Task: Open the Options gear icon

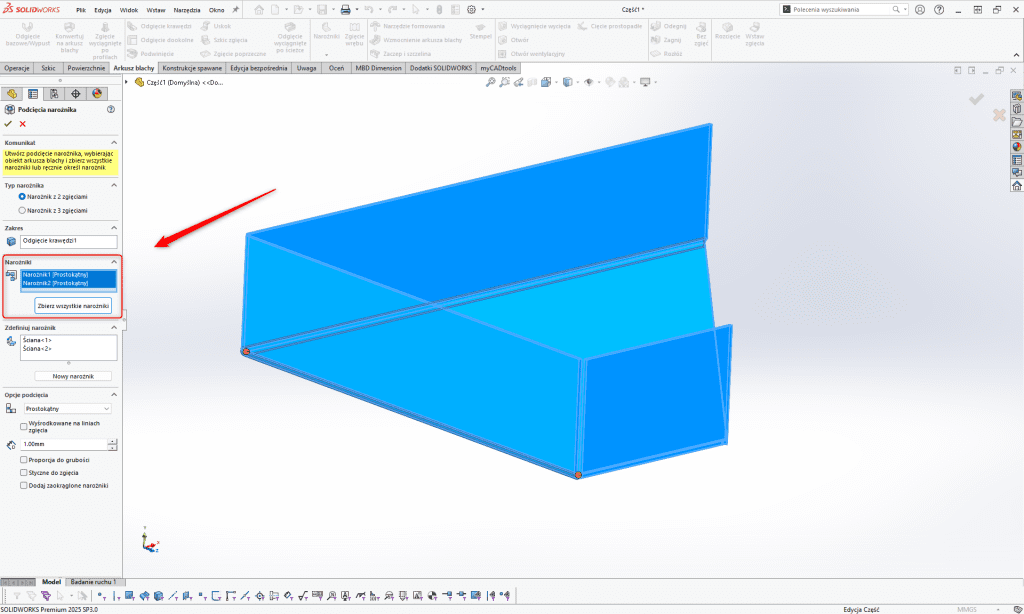Action: [472, 9]
